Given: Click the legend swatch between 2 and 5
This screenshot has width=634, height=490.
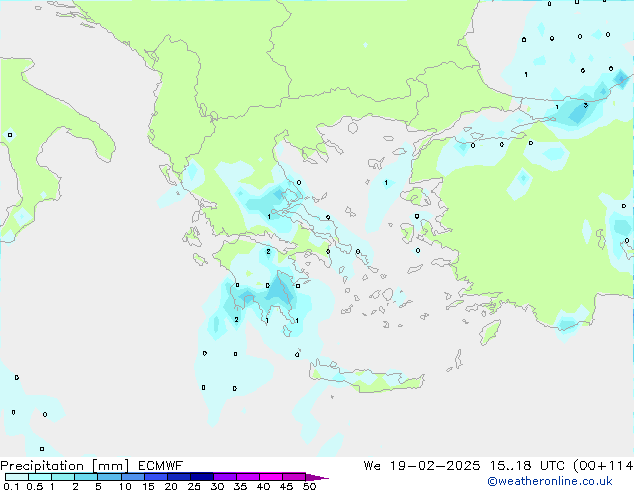Looking at the screenshot, I should [86, 477].
